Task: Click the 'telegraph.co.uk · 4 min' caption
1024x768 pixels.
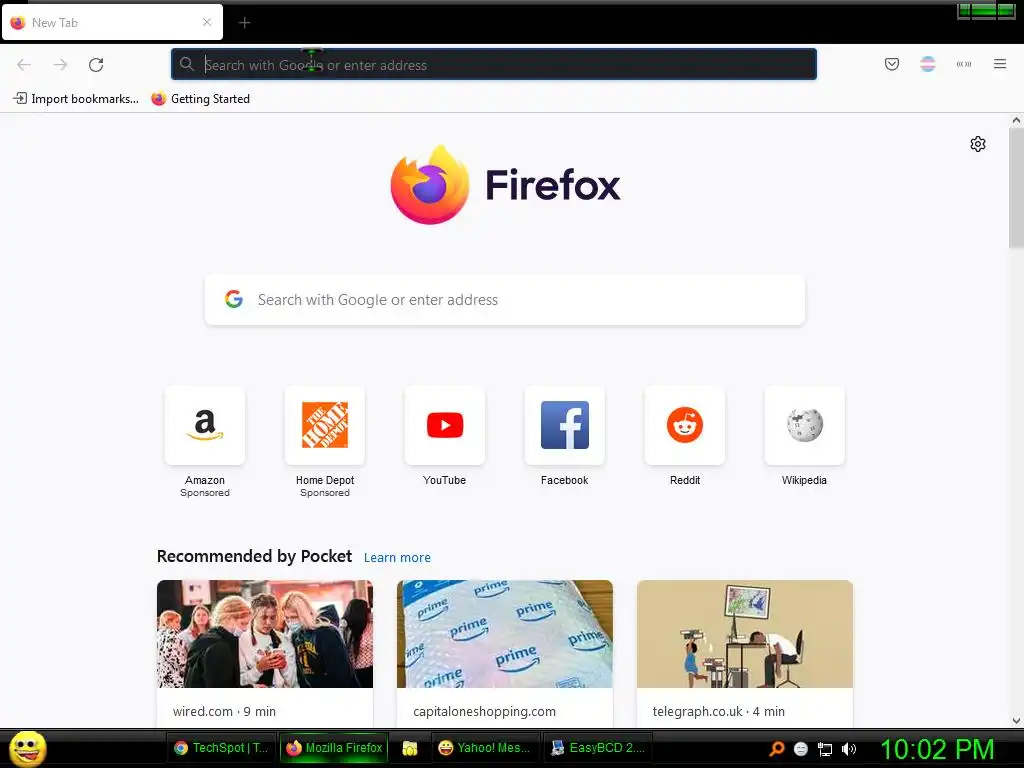Action: coord(718,711)
